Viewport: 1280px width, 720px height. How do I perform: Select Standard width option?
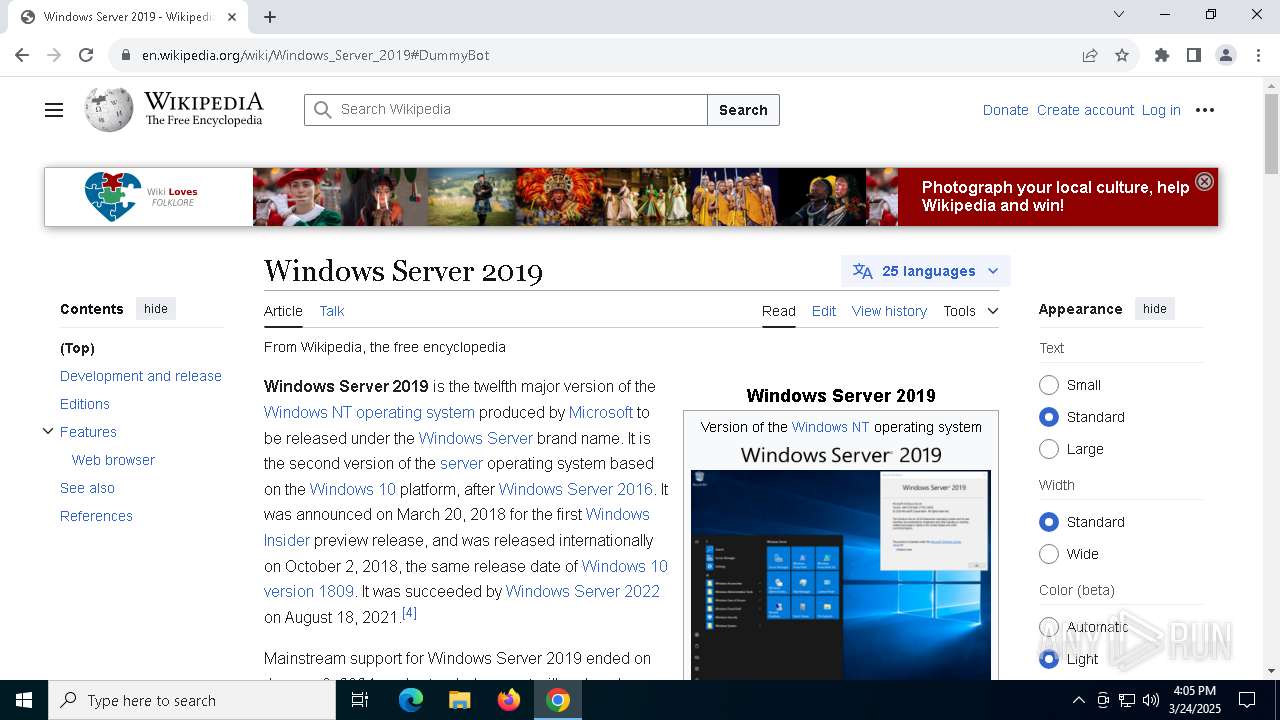(1049, 522)
